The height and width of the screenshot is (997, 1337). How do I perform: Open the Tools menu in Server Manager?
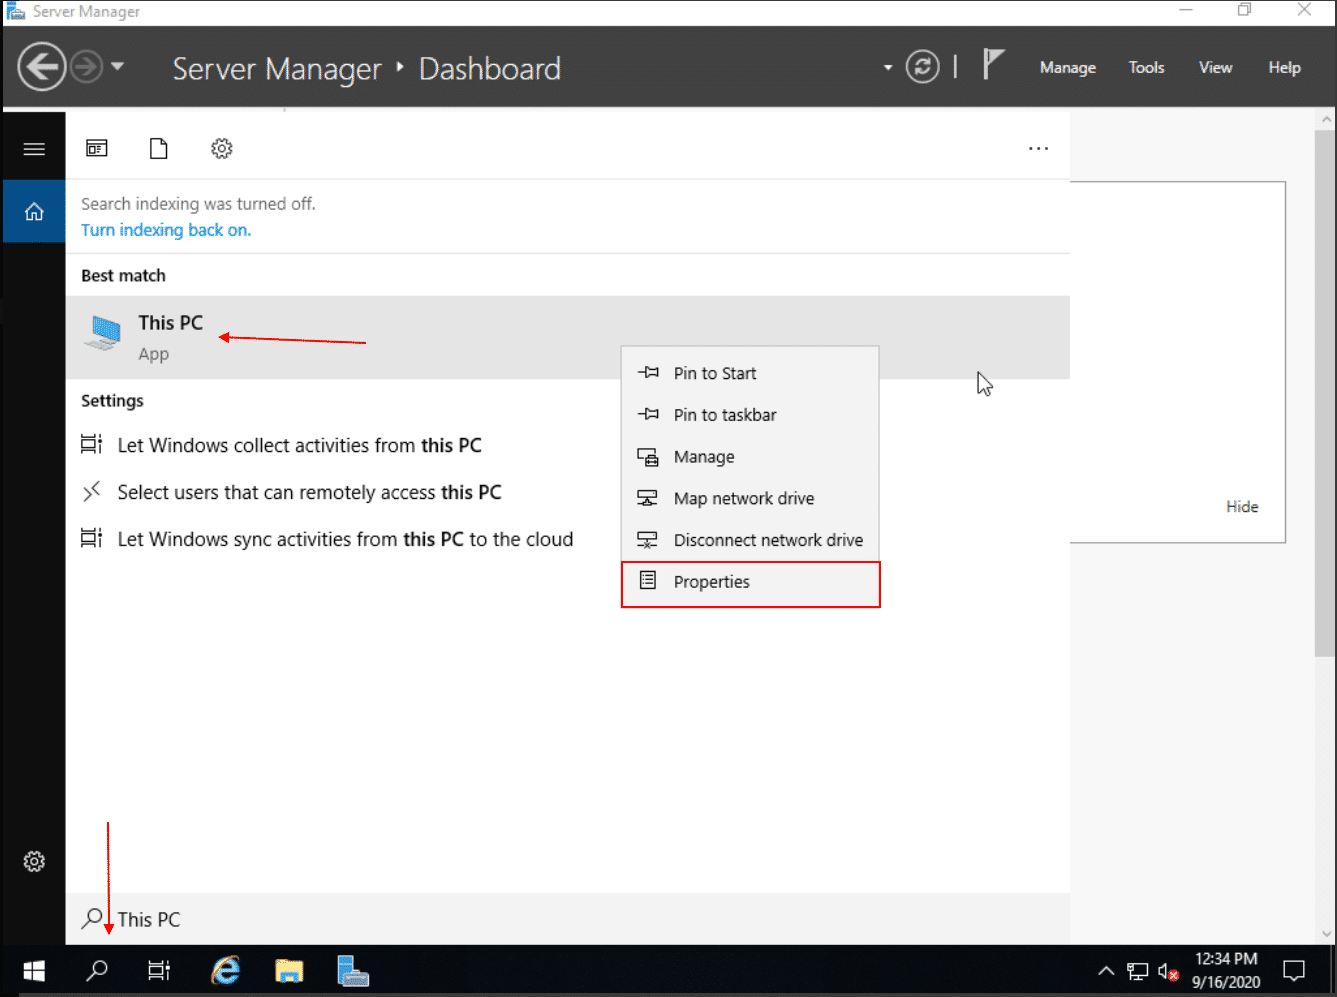(1146, 67)
